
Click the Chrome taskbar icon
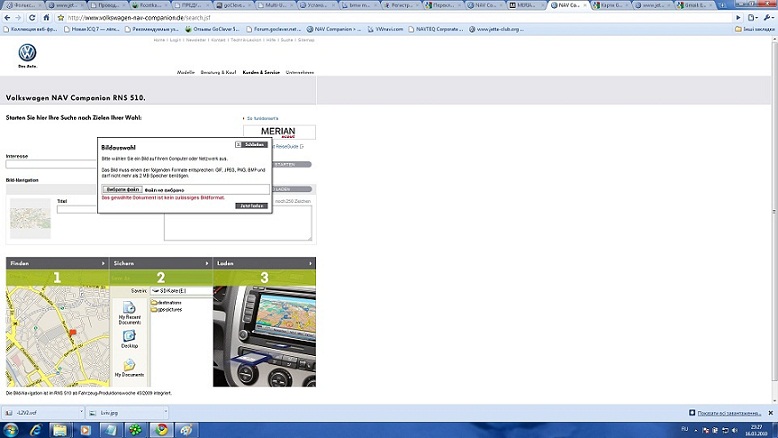pos(161,430)
